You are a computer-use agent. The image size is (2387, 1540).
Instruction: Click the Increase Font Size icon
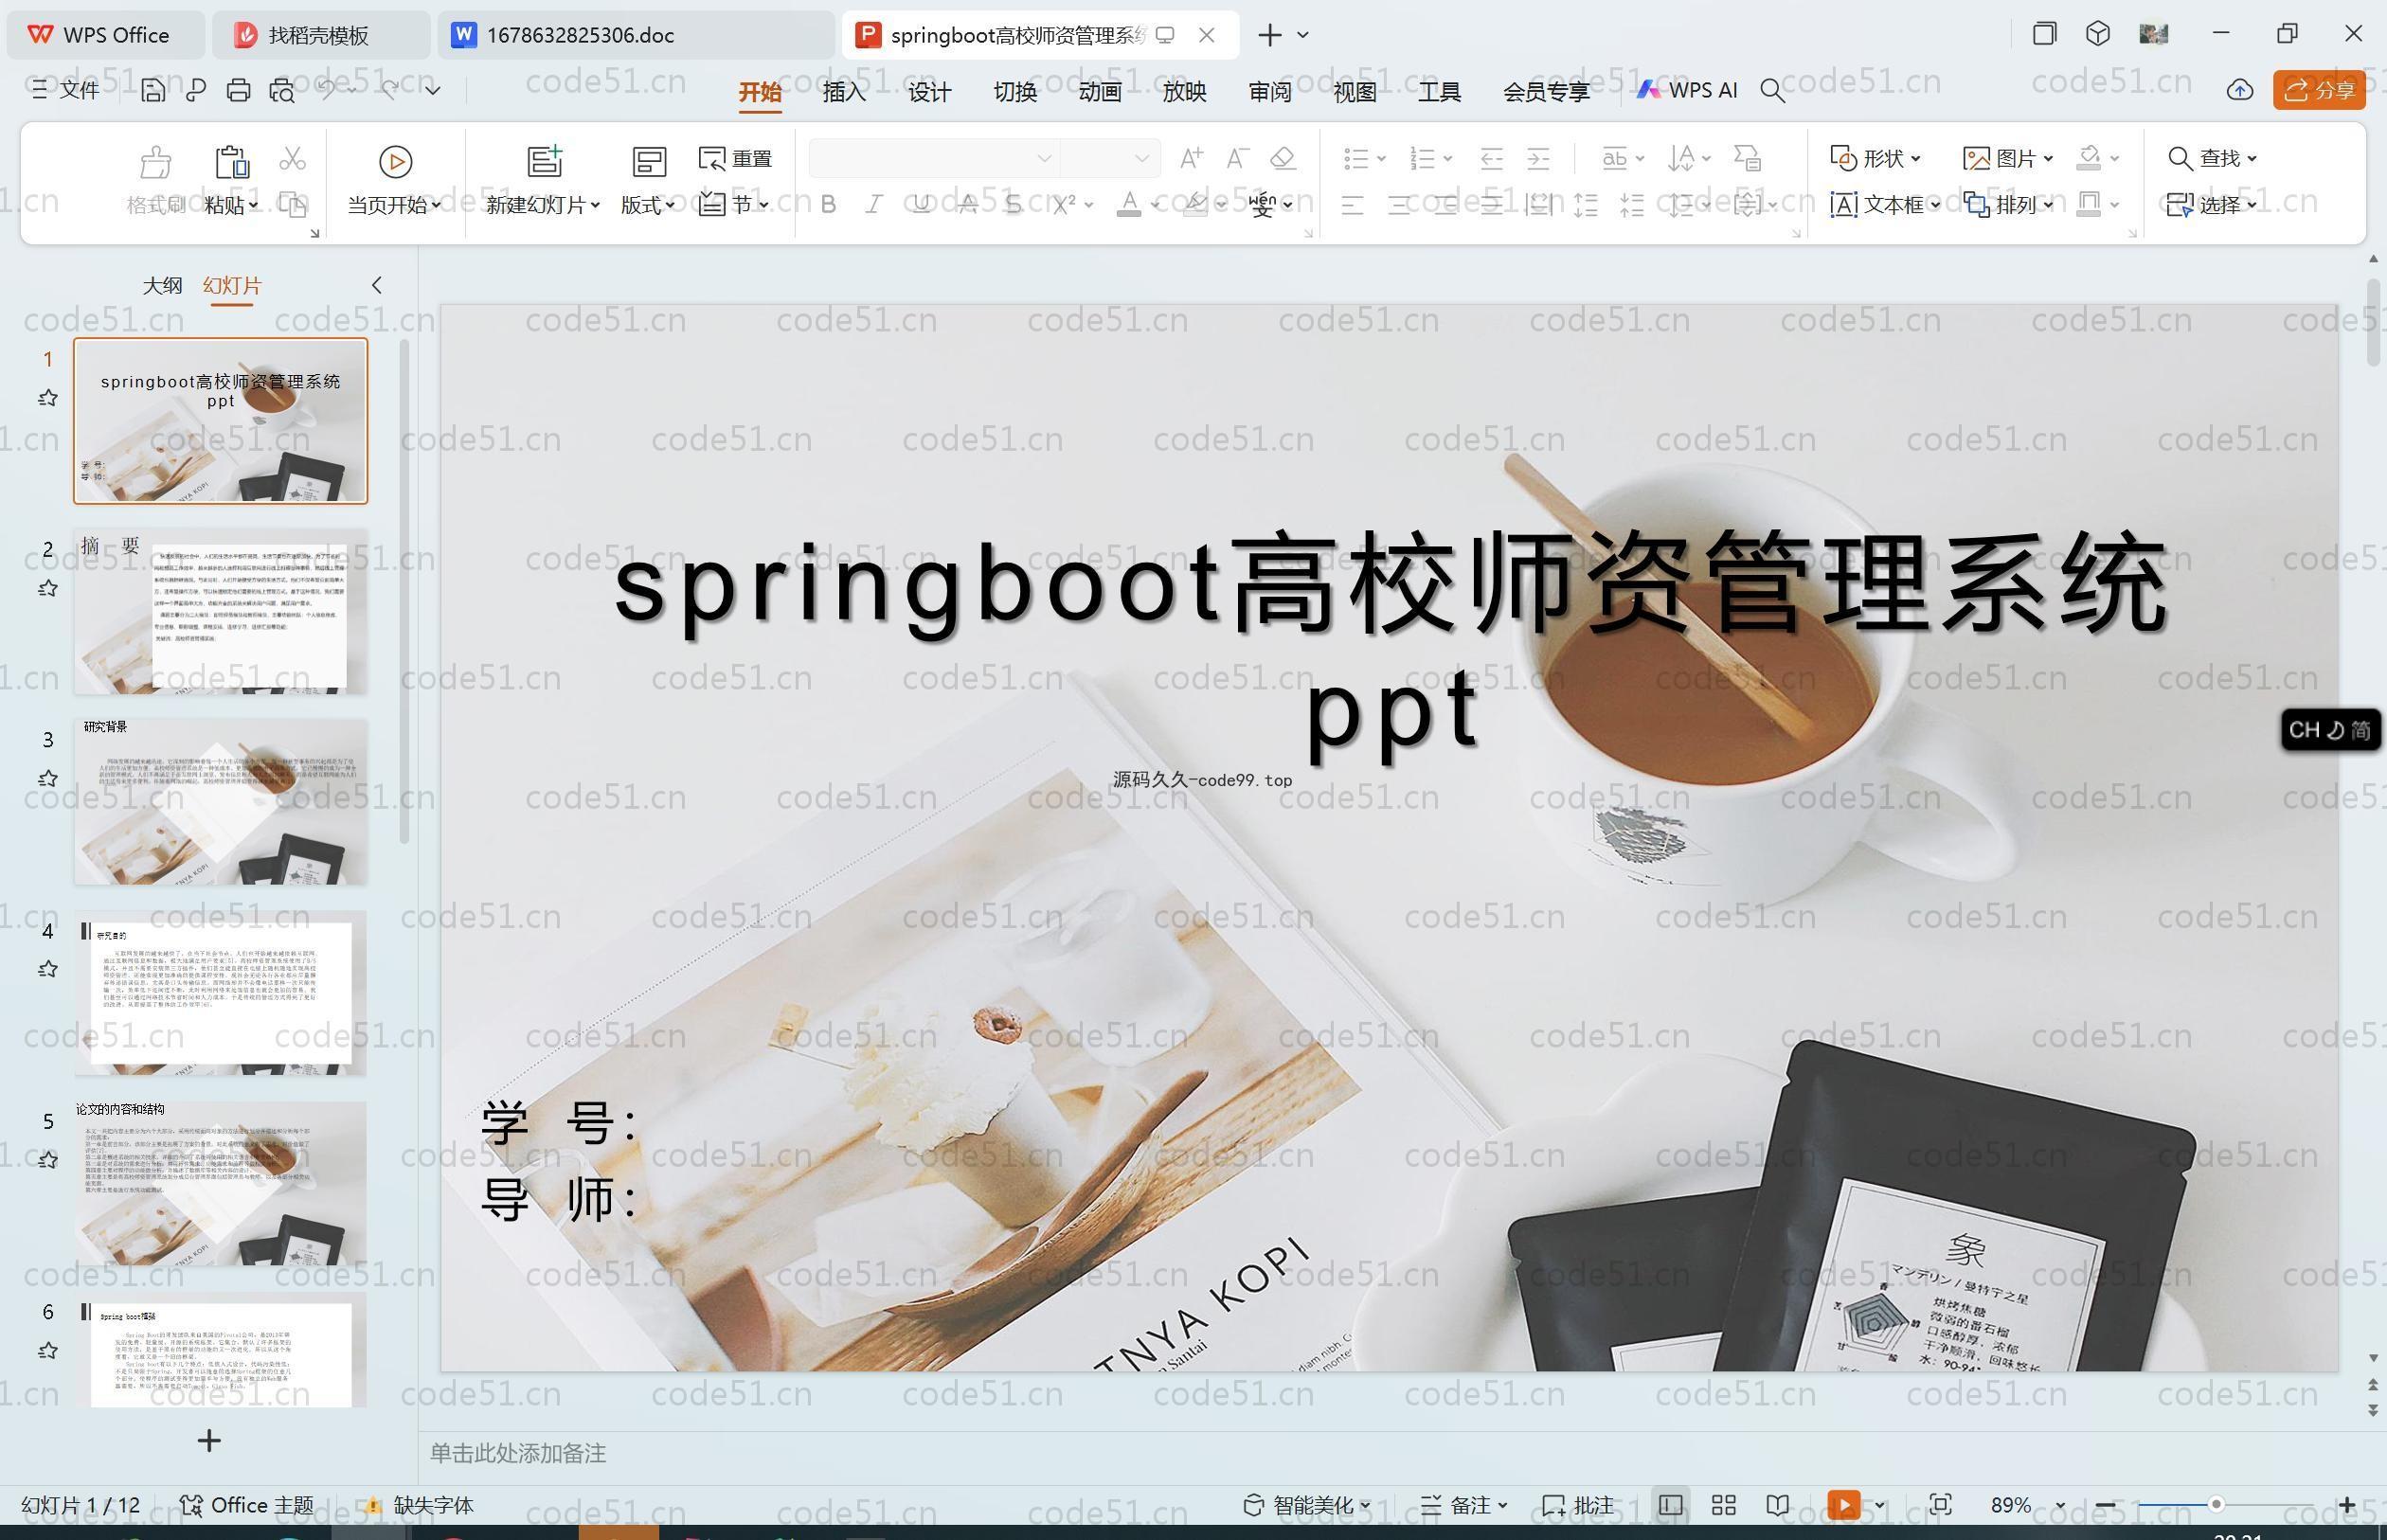(1191, 158)
